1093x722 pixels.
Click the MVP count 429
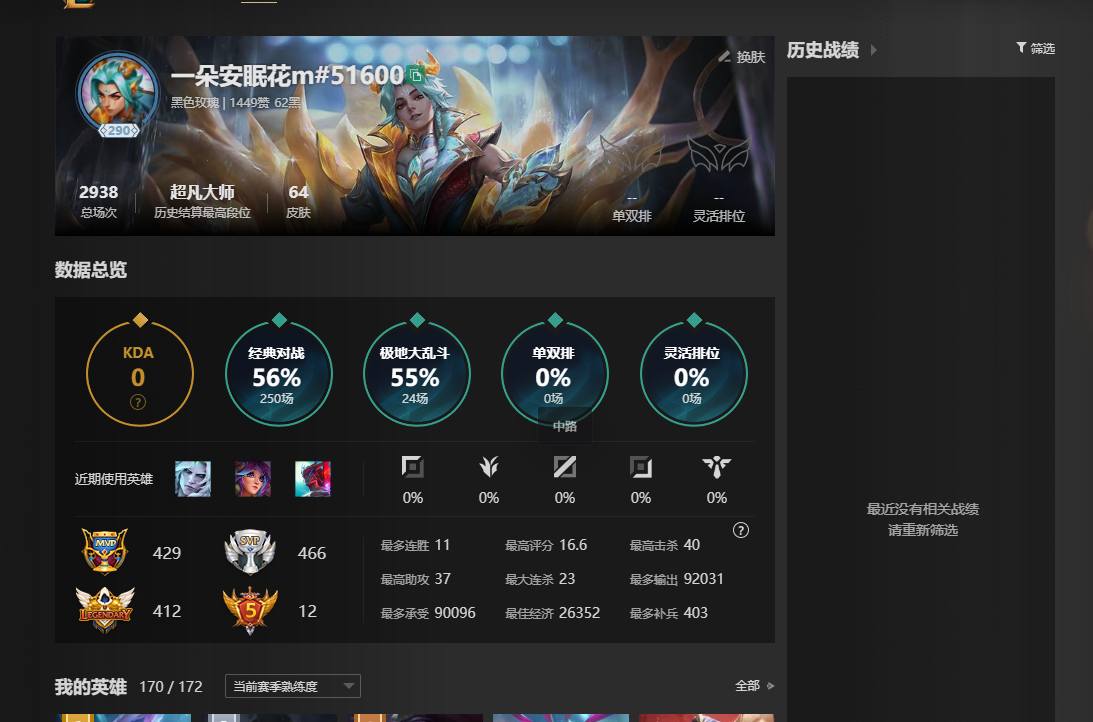(167, 553)
